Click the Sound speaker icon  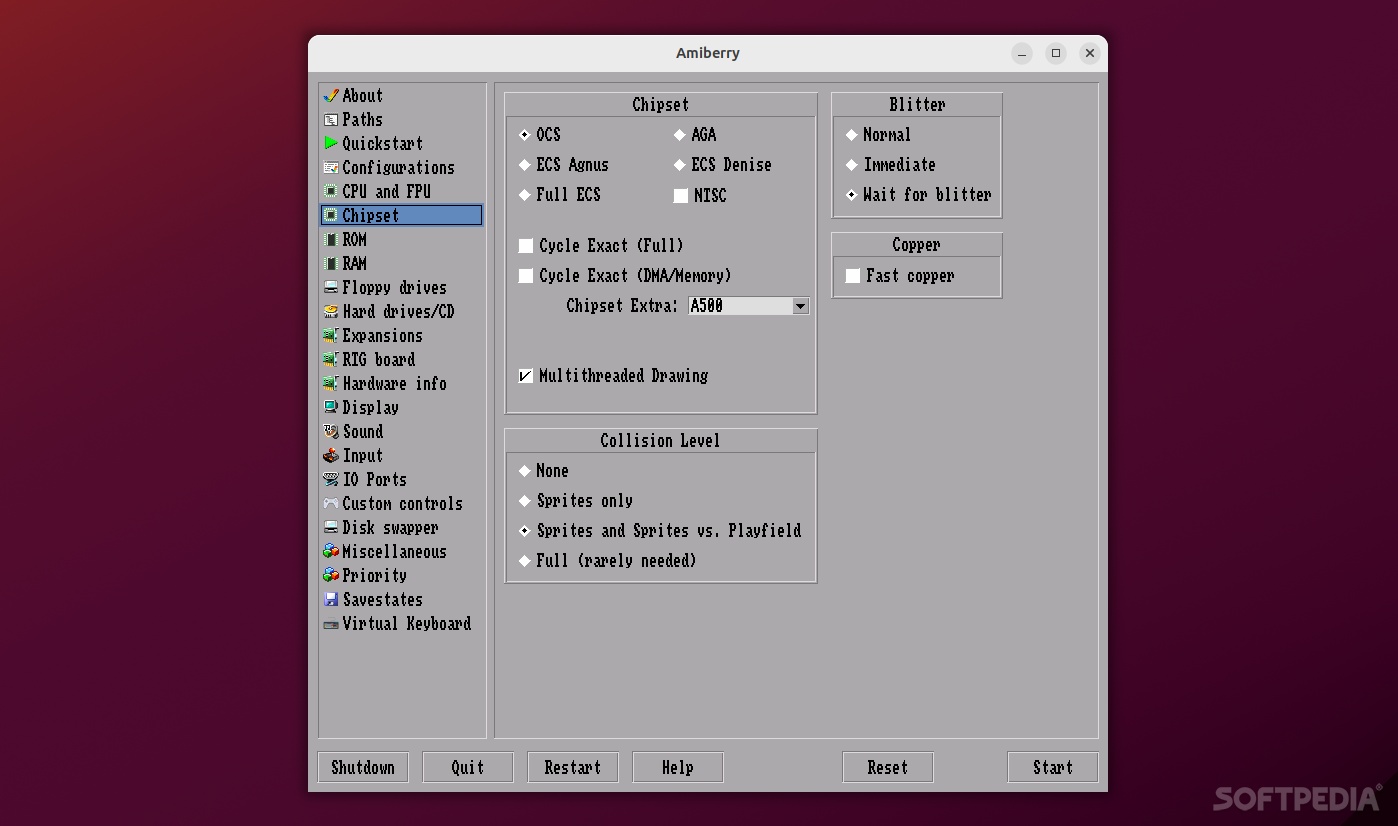tap(331, 432)
